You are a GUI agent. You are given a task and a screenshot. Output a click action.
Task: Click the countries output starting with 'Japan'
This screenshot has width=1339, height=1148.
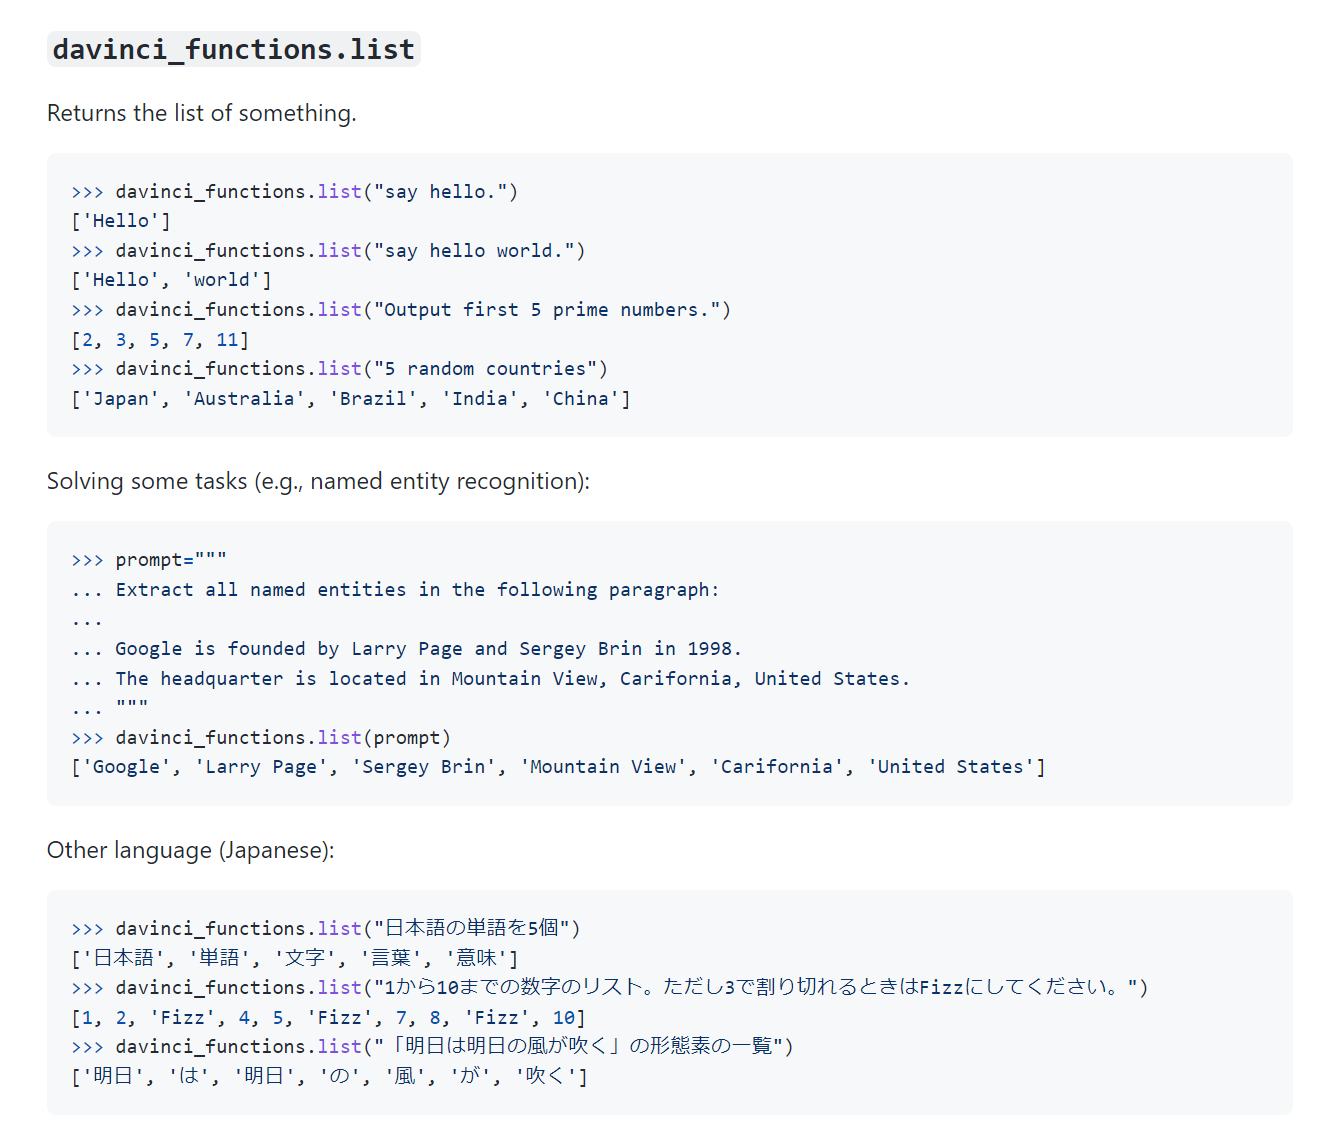click(351, 399)
